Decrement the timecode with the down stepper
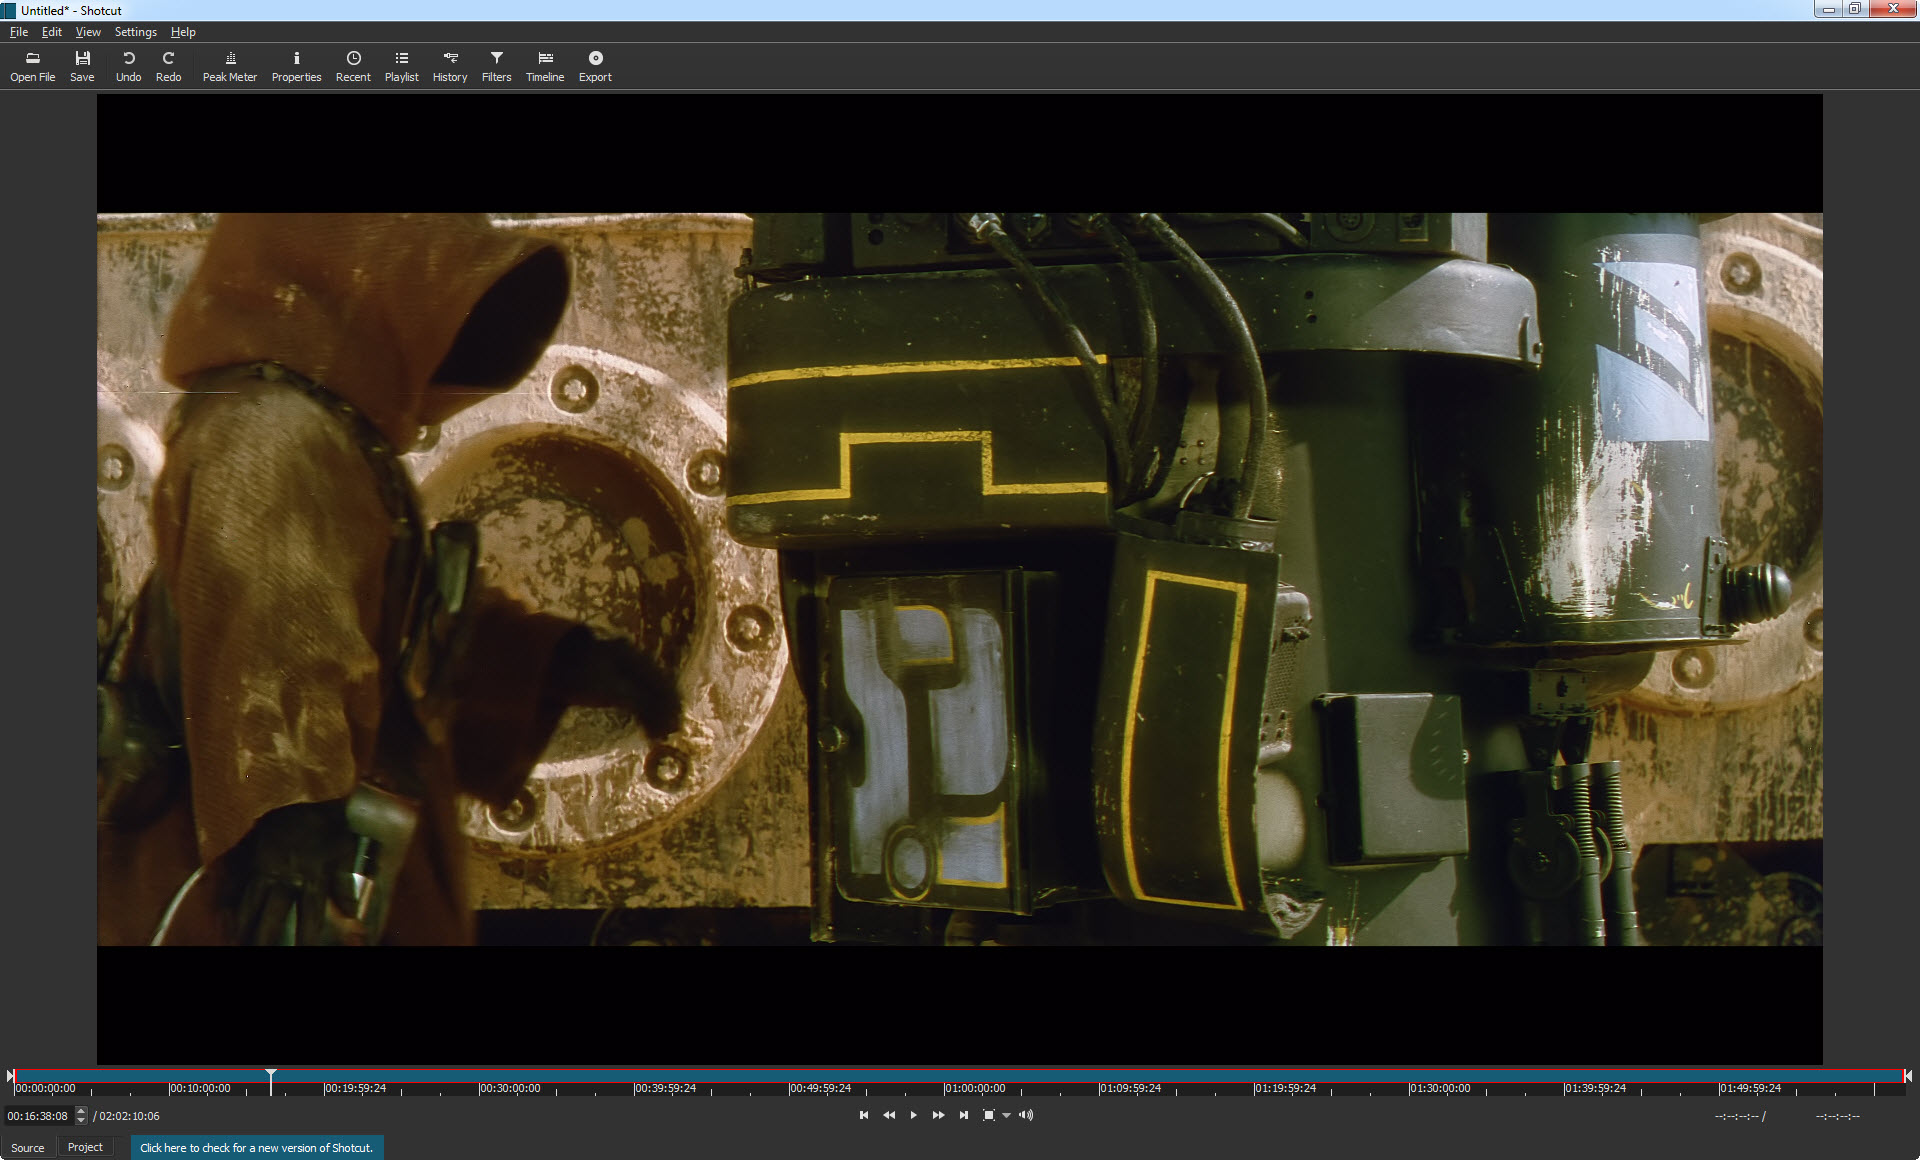Screen dimensions: 1920x1160 pyautogui.click(x=81, y=1120)
